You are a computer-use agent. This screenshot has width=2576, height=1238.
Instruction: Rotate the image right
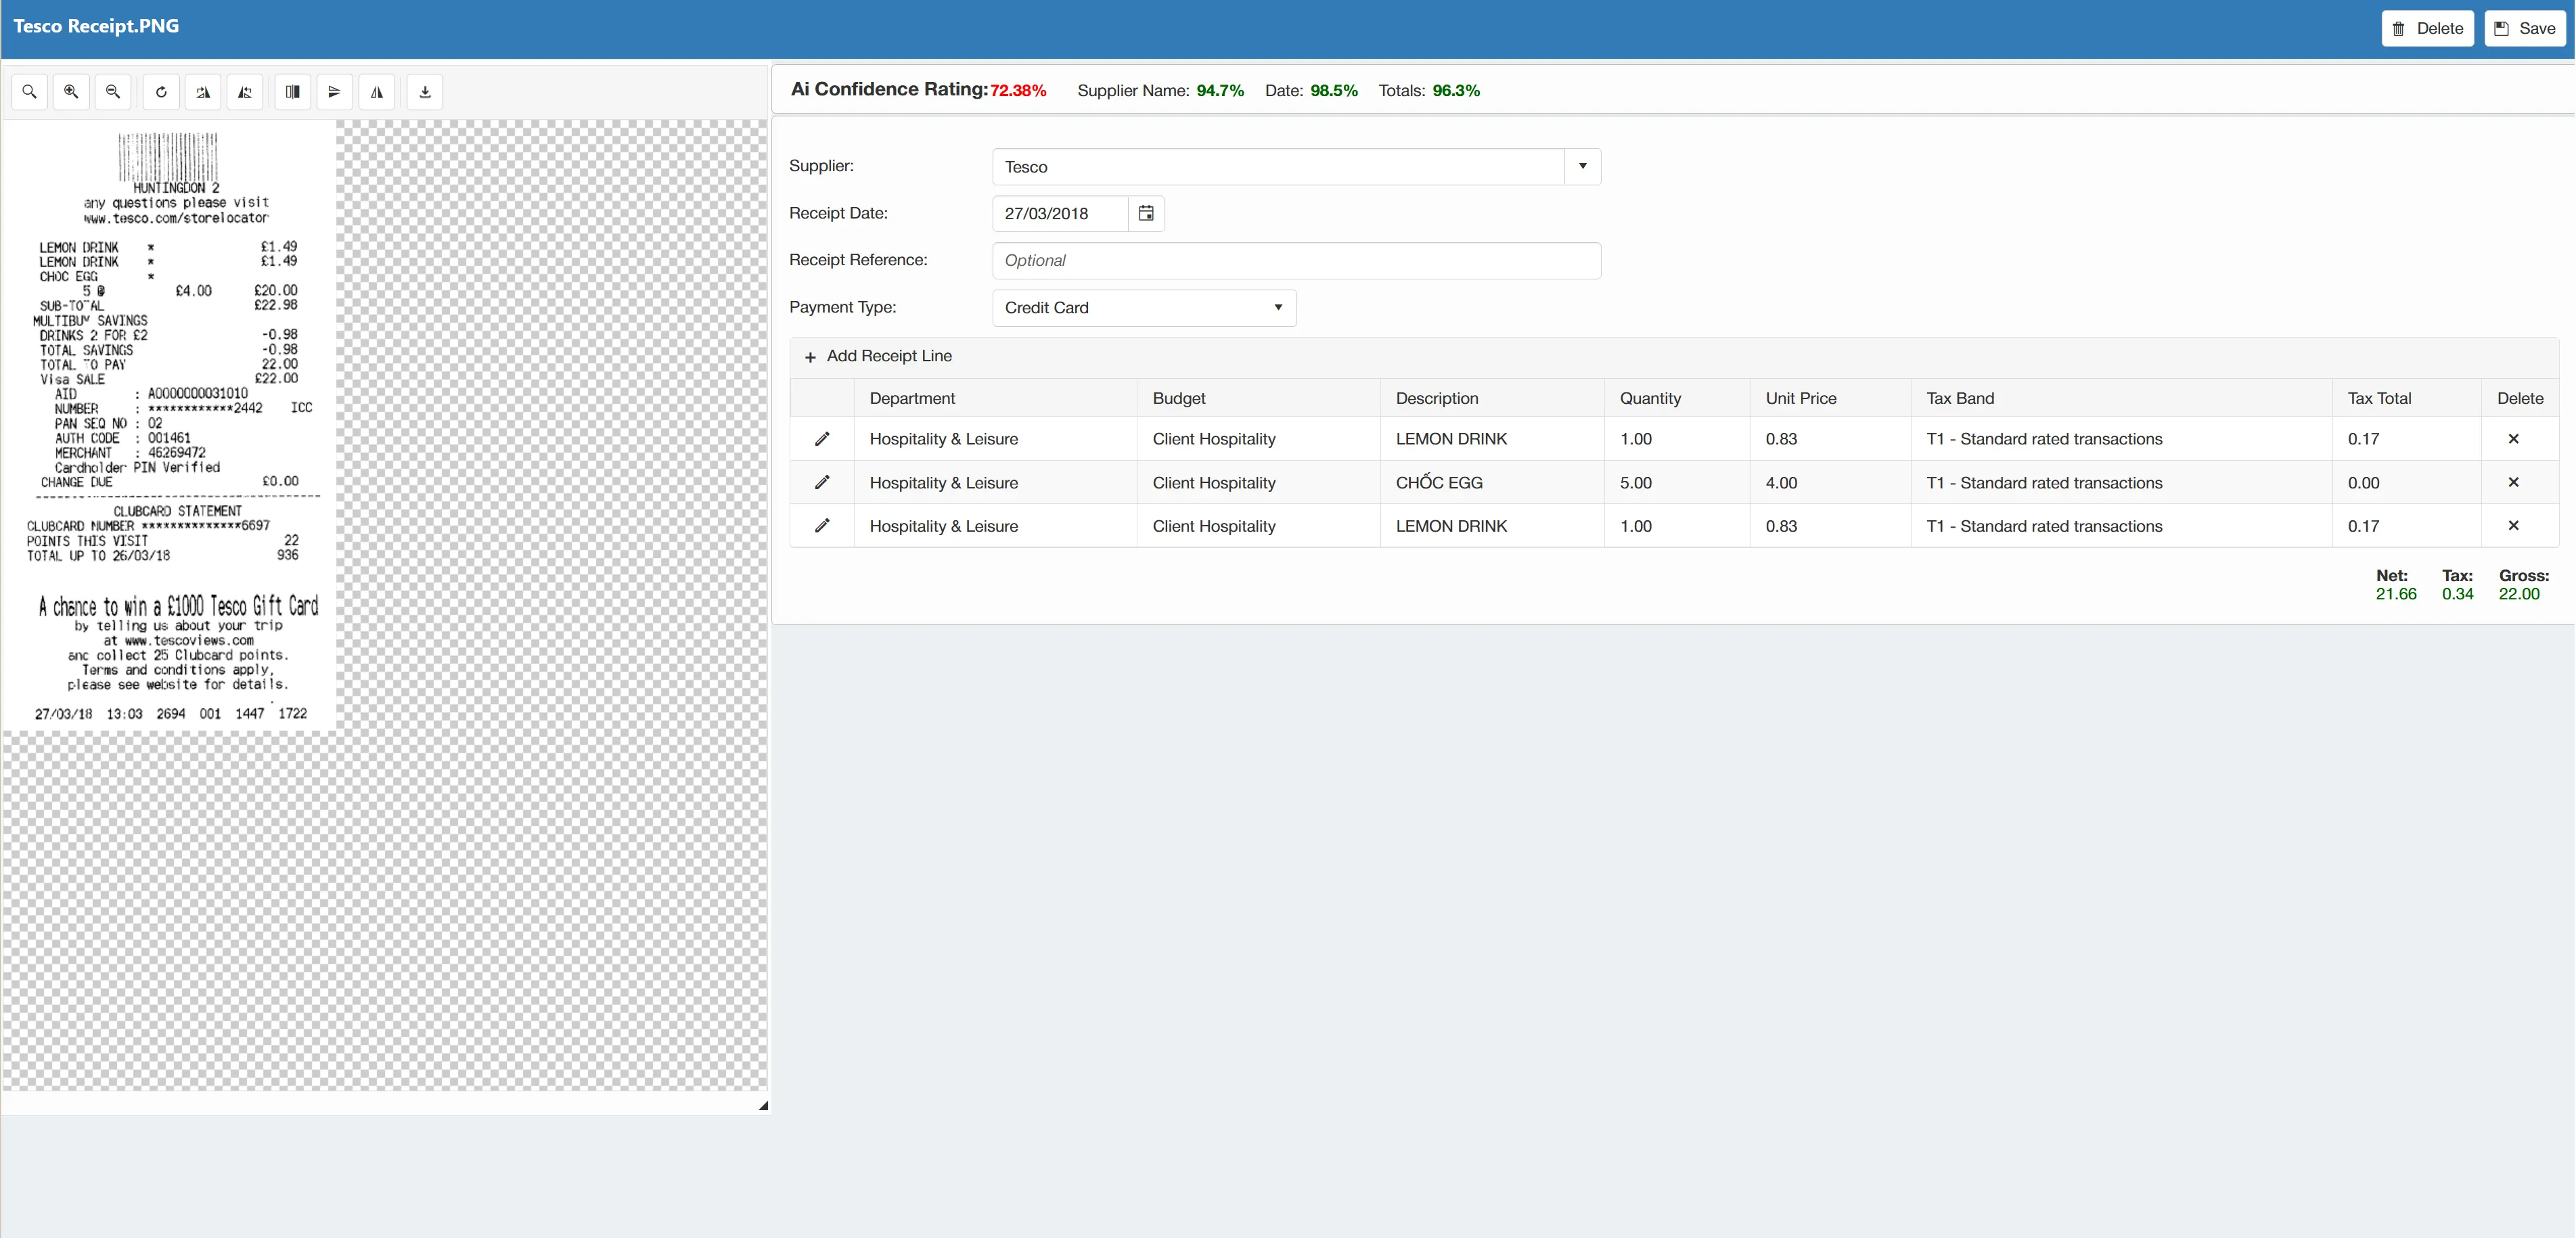(203, 92)
